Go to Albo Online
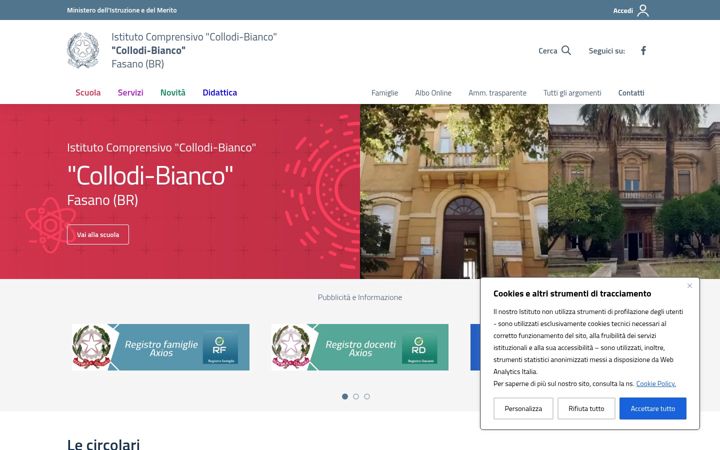Image resolution: width=720 pixels, height=450 pixels. coord(433,93)
